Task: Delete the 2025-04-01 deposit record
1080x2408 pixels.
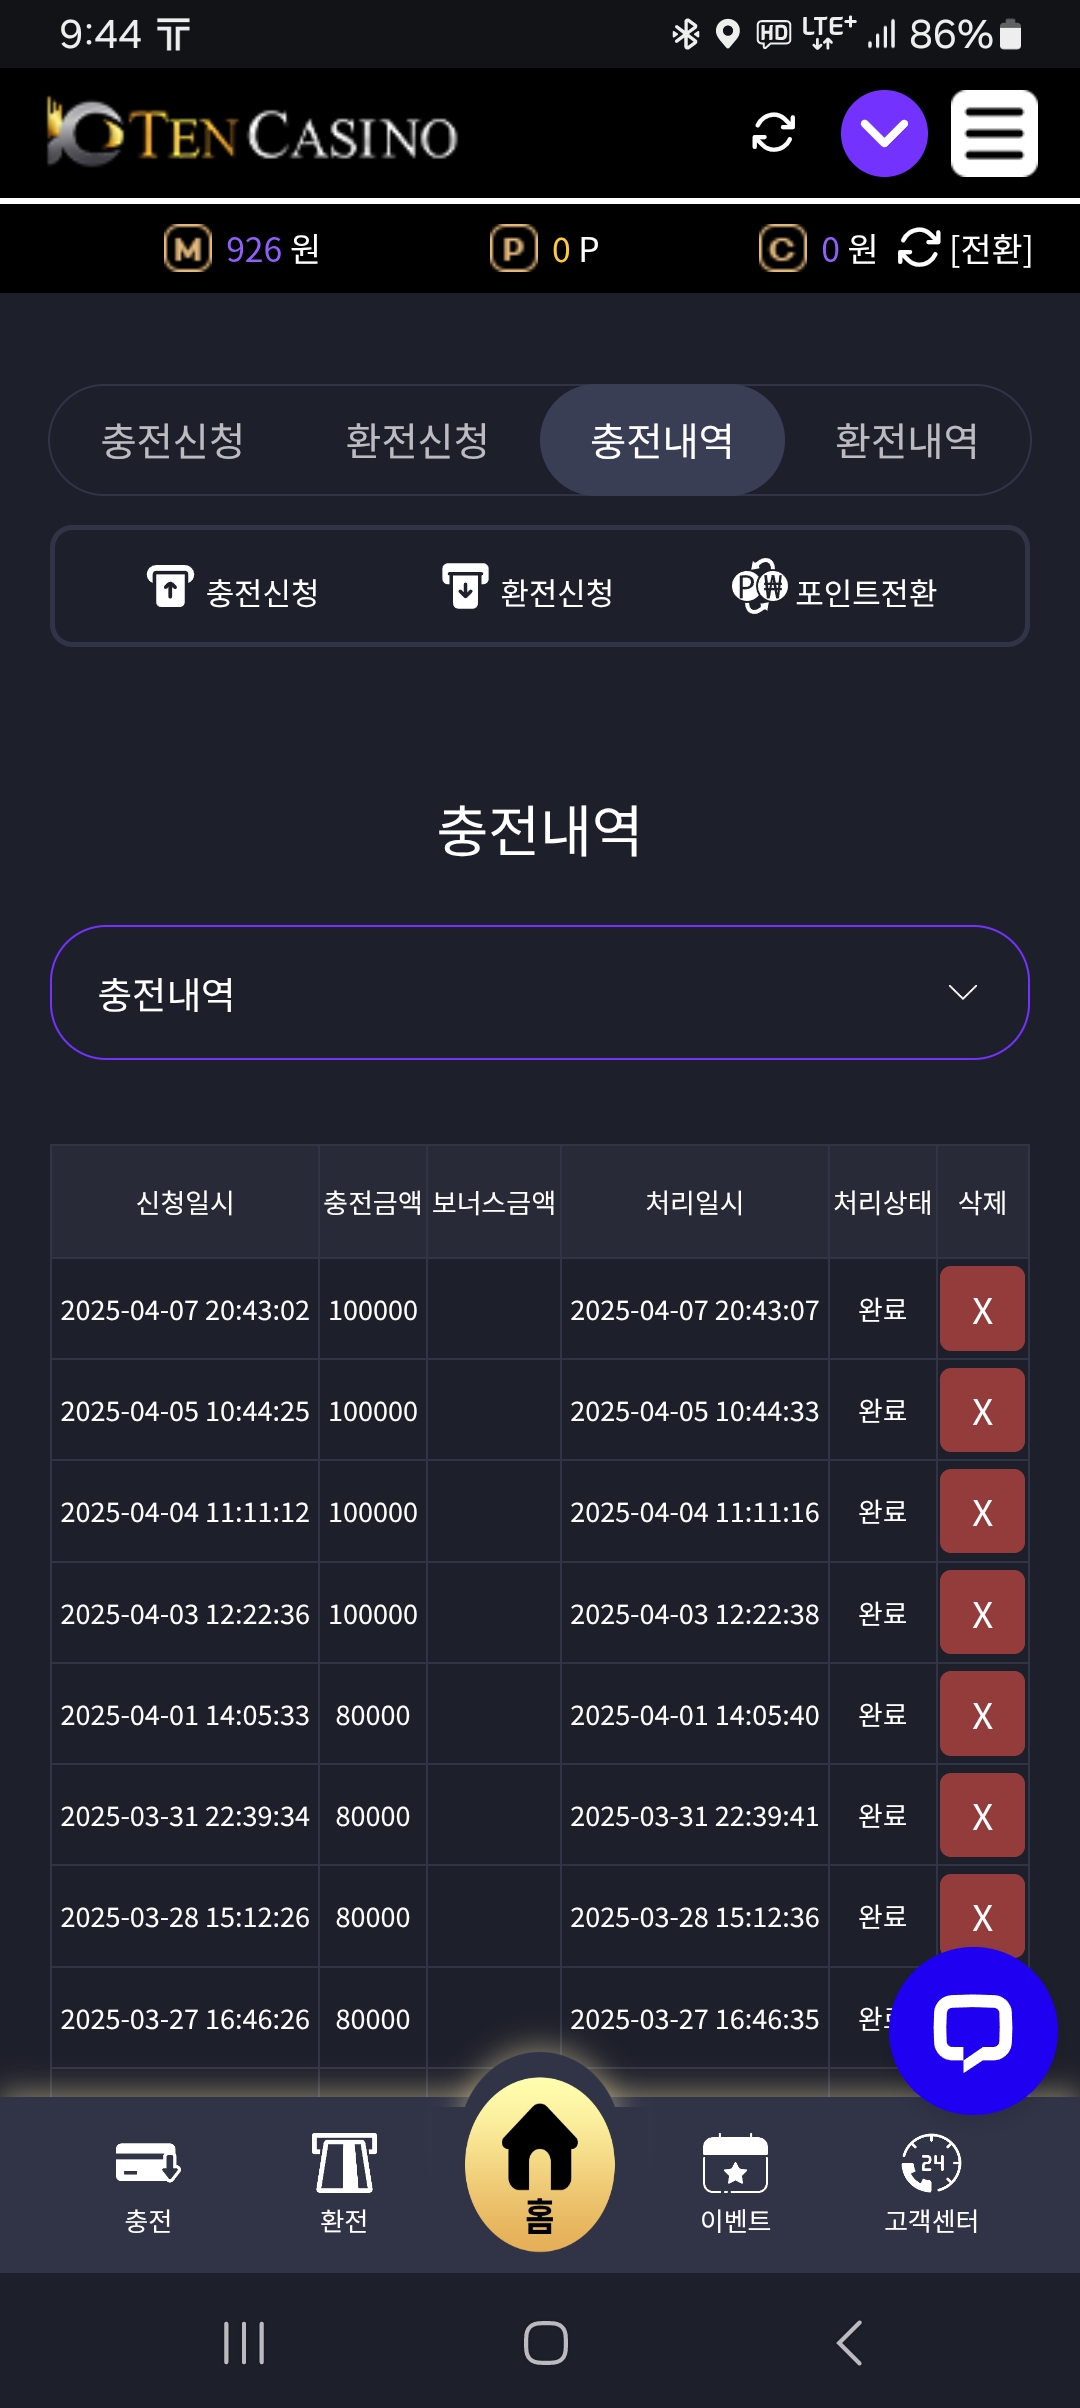Action: (x=982, y=1715)
